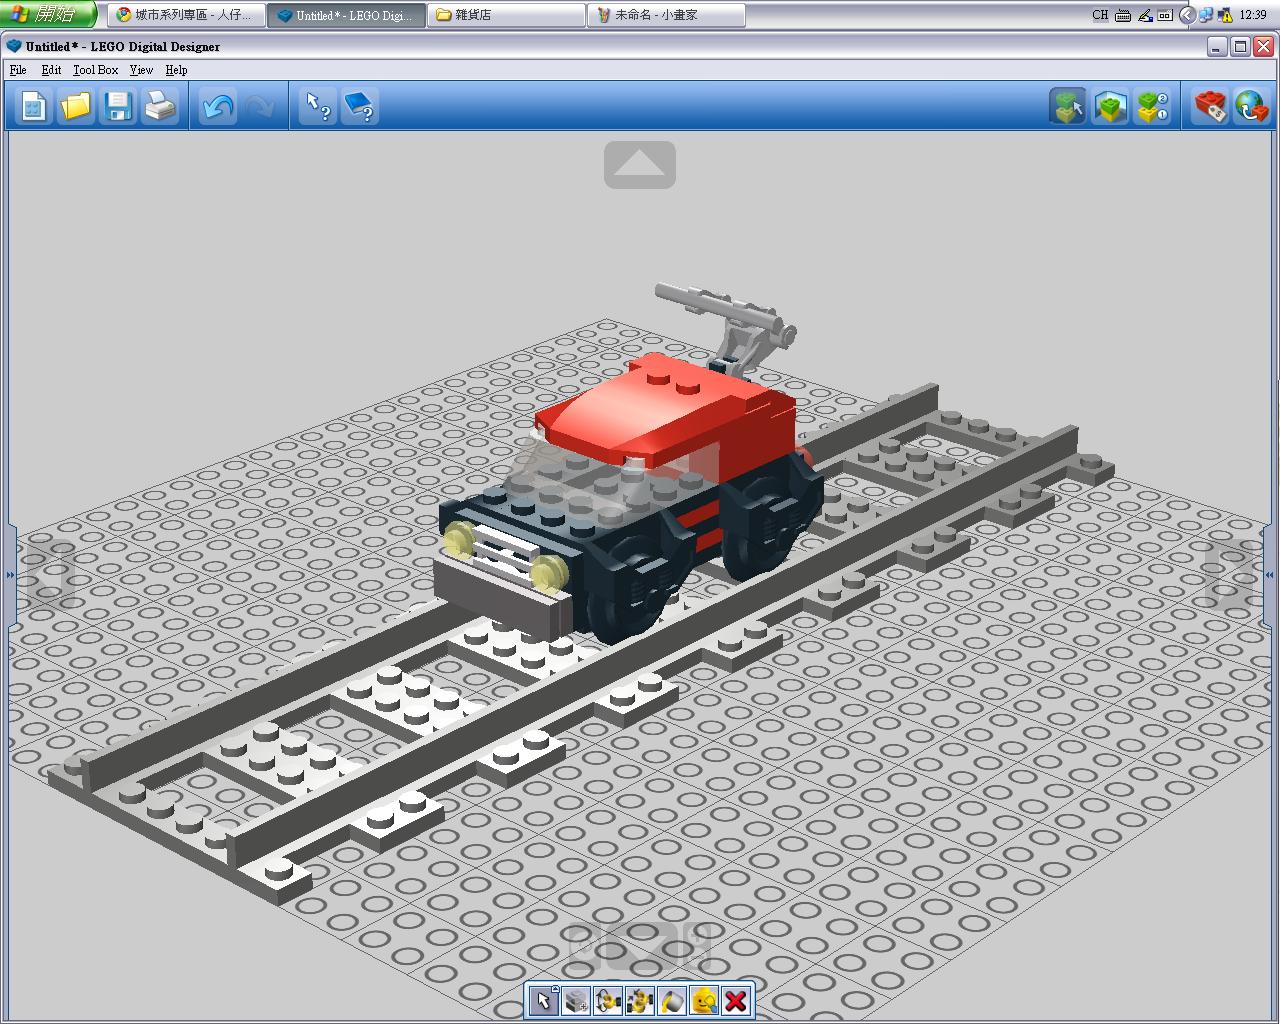This screenshot has height=1024, width=1280.
Task: Open the Edit menu
Action: pyautogui.click(x=51, y=70)
